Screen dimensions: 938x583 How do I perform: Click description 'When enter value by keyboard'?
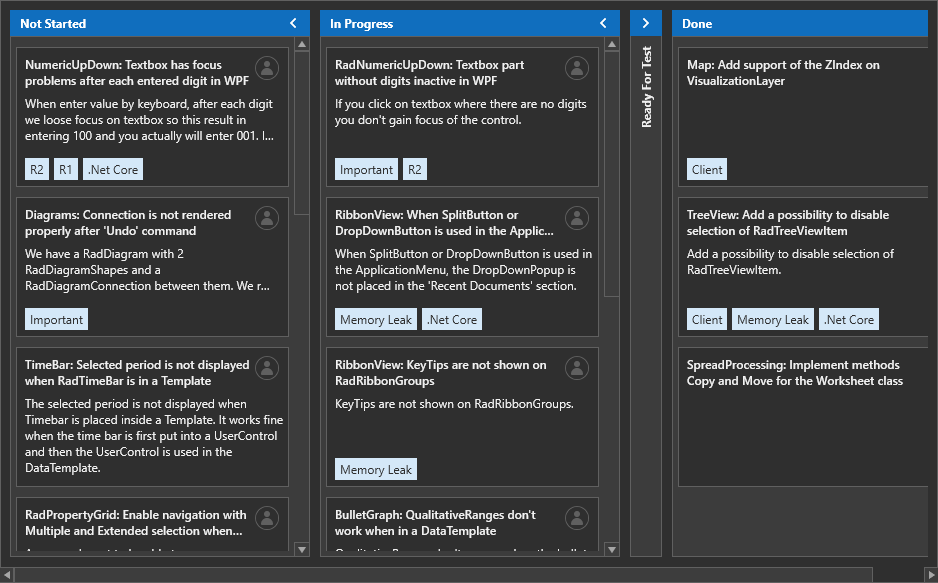point(150,120)
